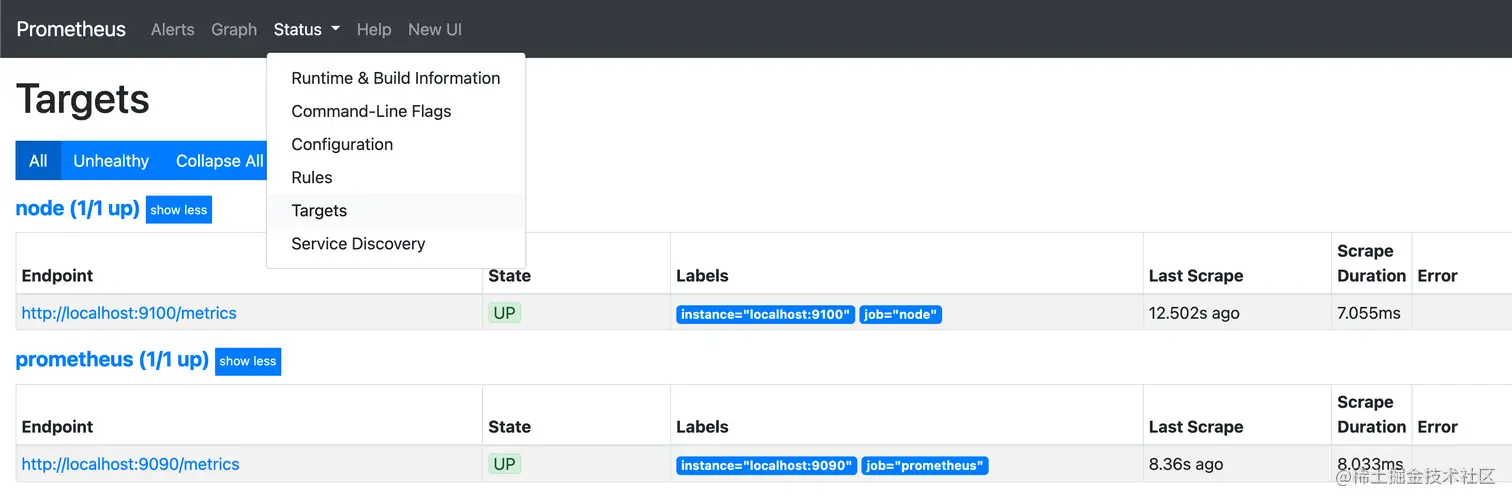This screenshot has height=503, width=1512.
Task: Click Endpoint header in prometheus table
Action: (x=57, y=427)
